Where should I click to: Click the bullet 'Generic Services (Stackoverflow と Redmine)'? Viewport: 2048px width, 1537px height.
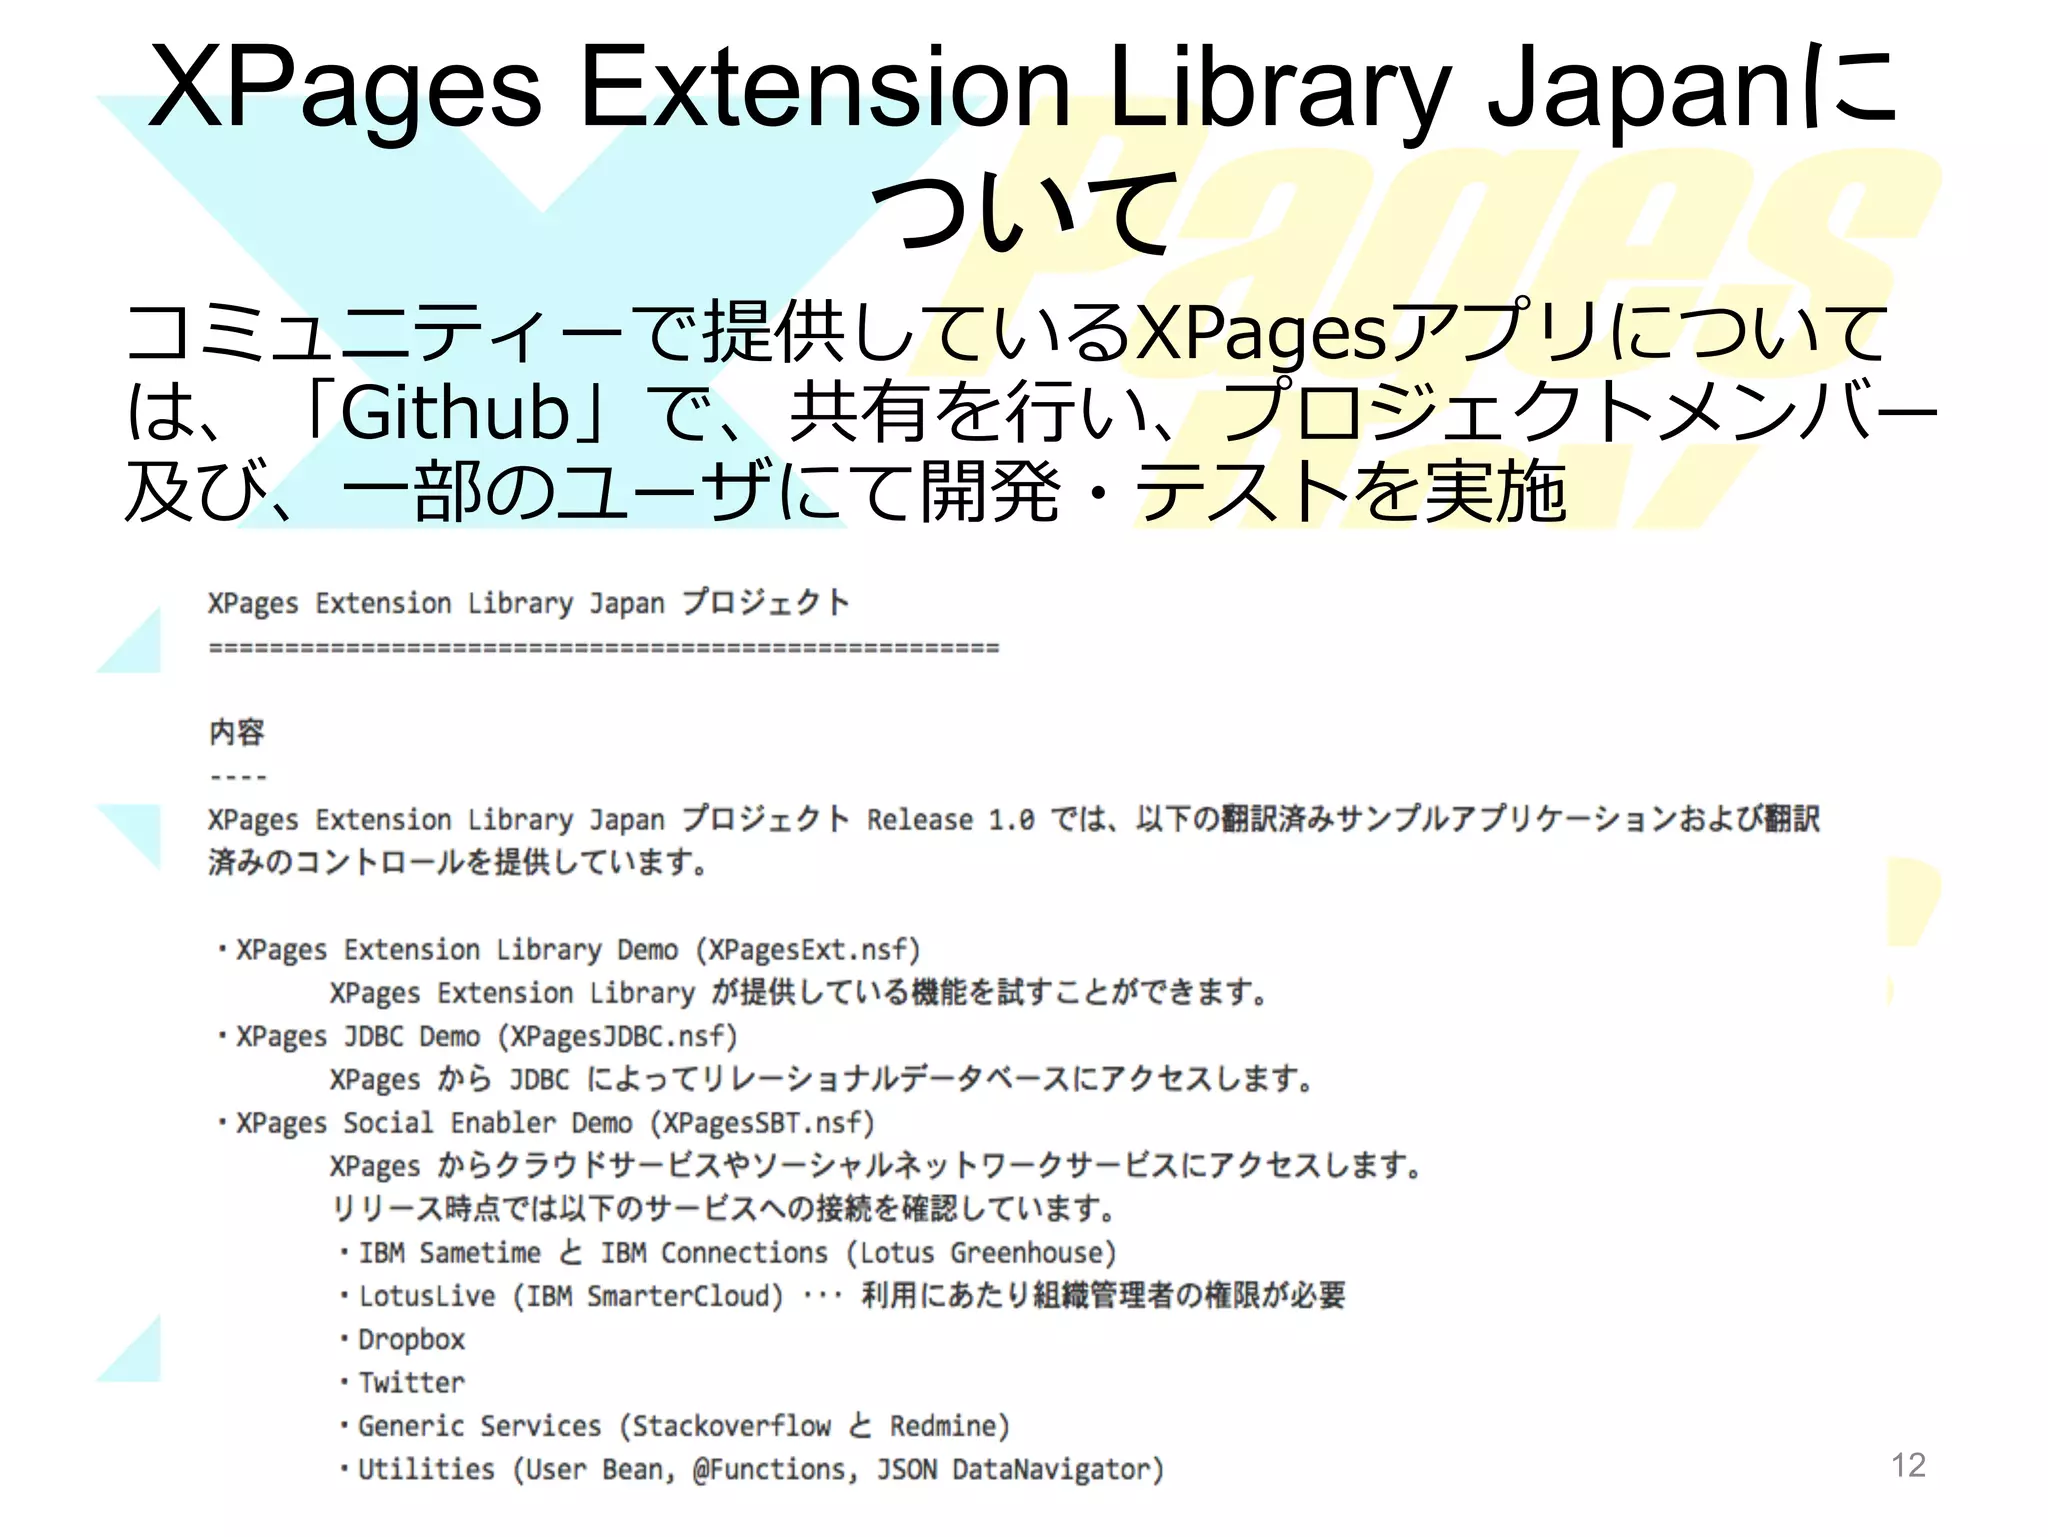675,1426
